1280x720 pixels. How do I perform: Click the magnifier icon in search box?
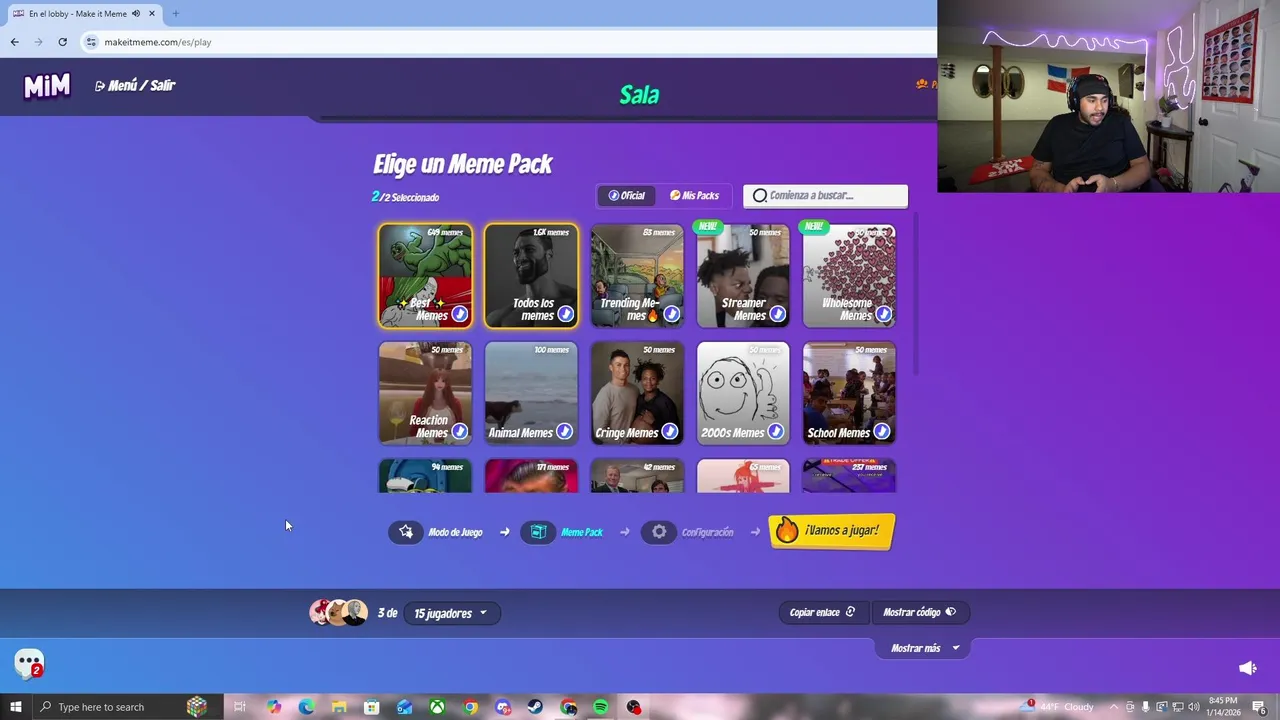pos(760,196)
